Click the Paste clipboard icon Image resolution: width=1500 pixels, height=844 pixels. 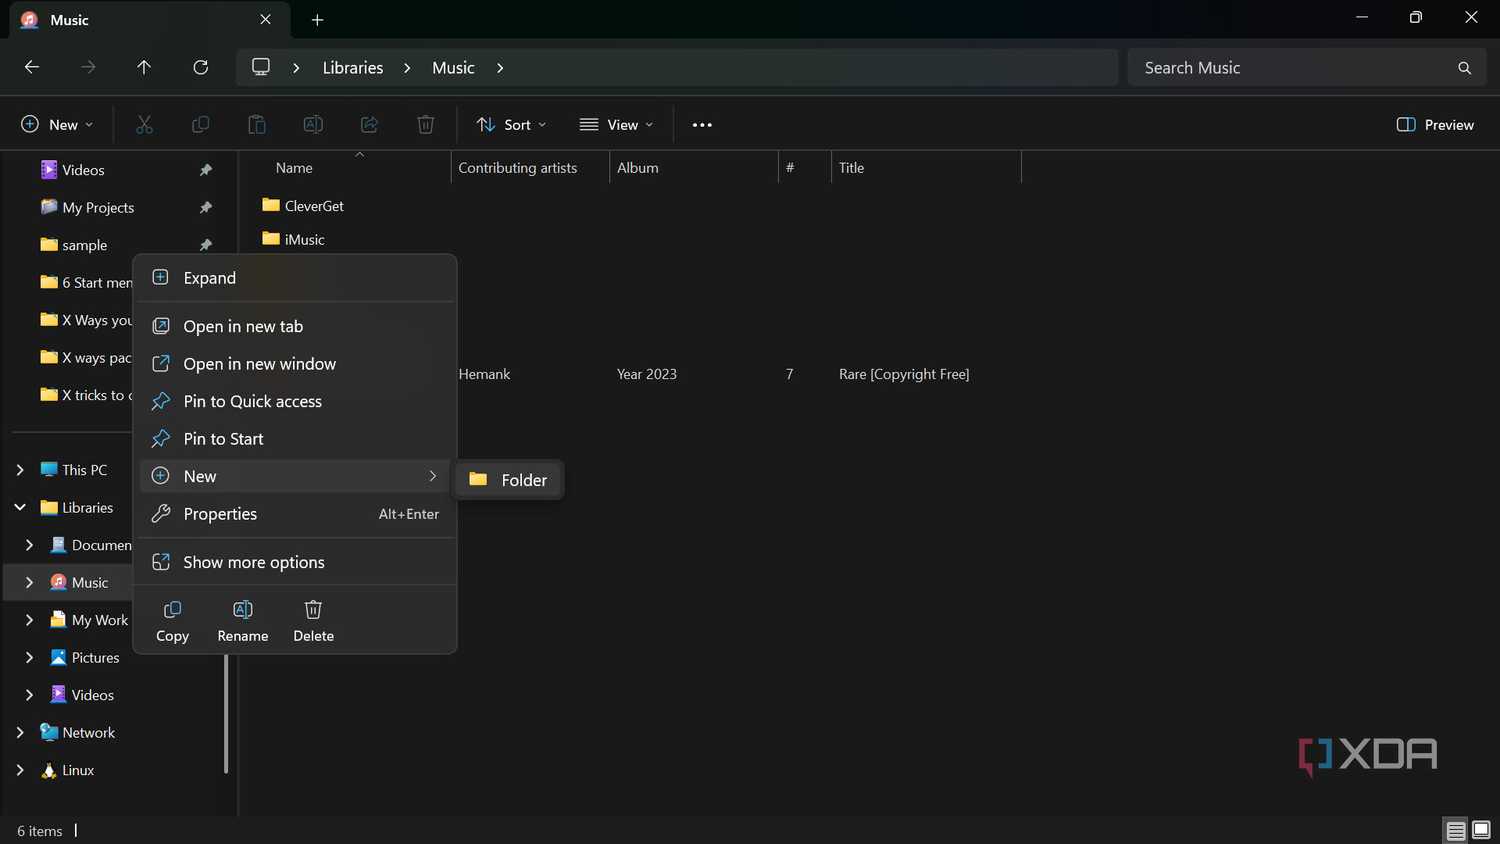257,124
